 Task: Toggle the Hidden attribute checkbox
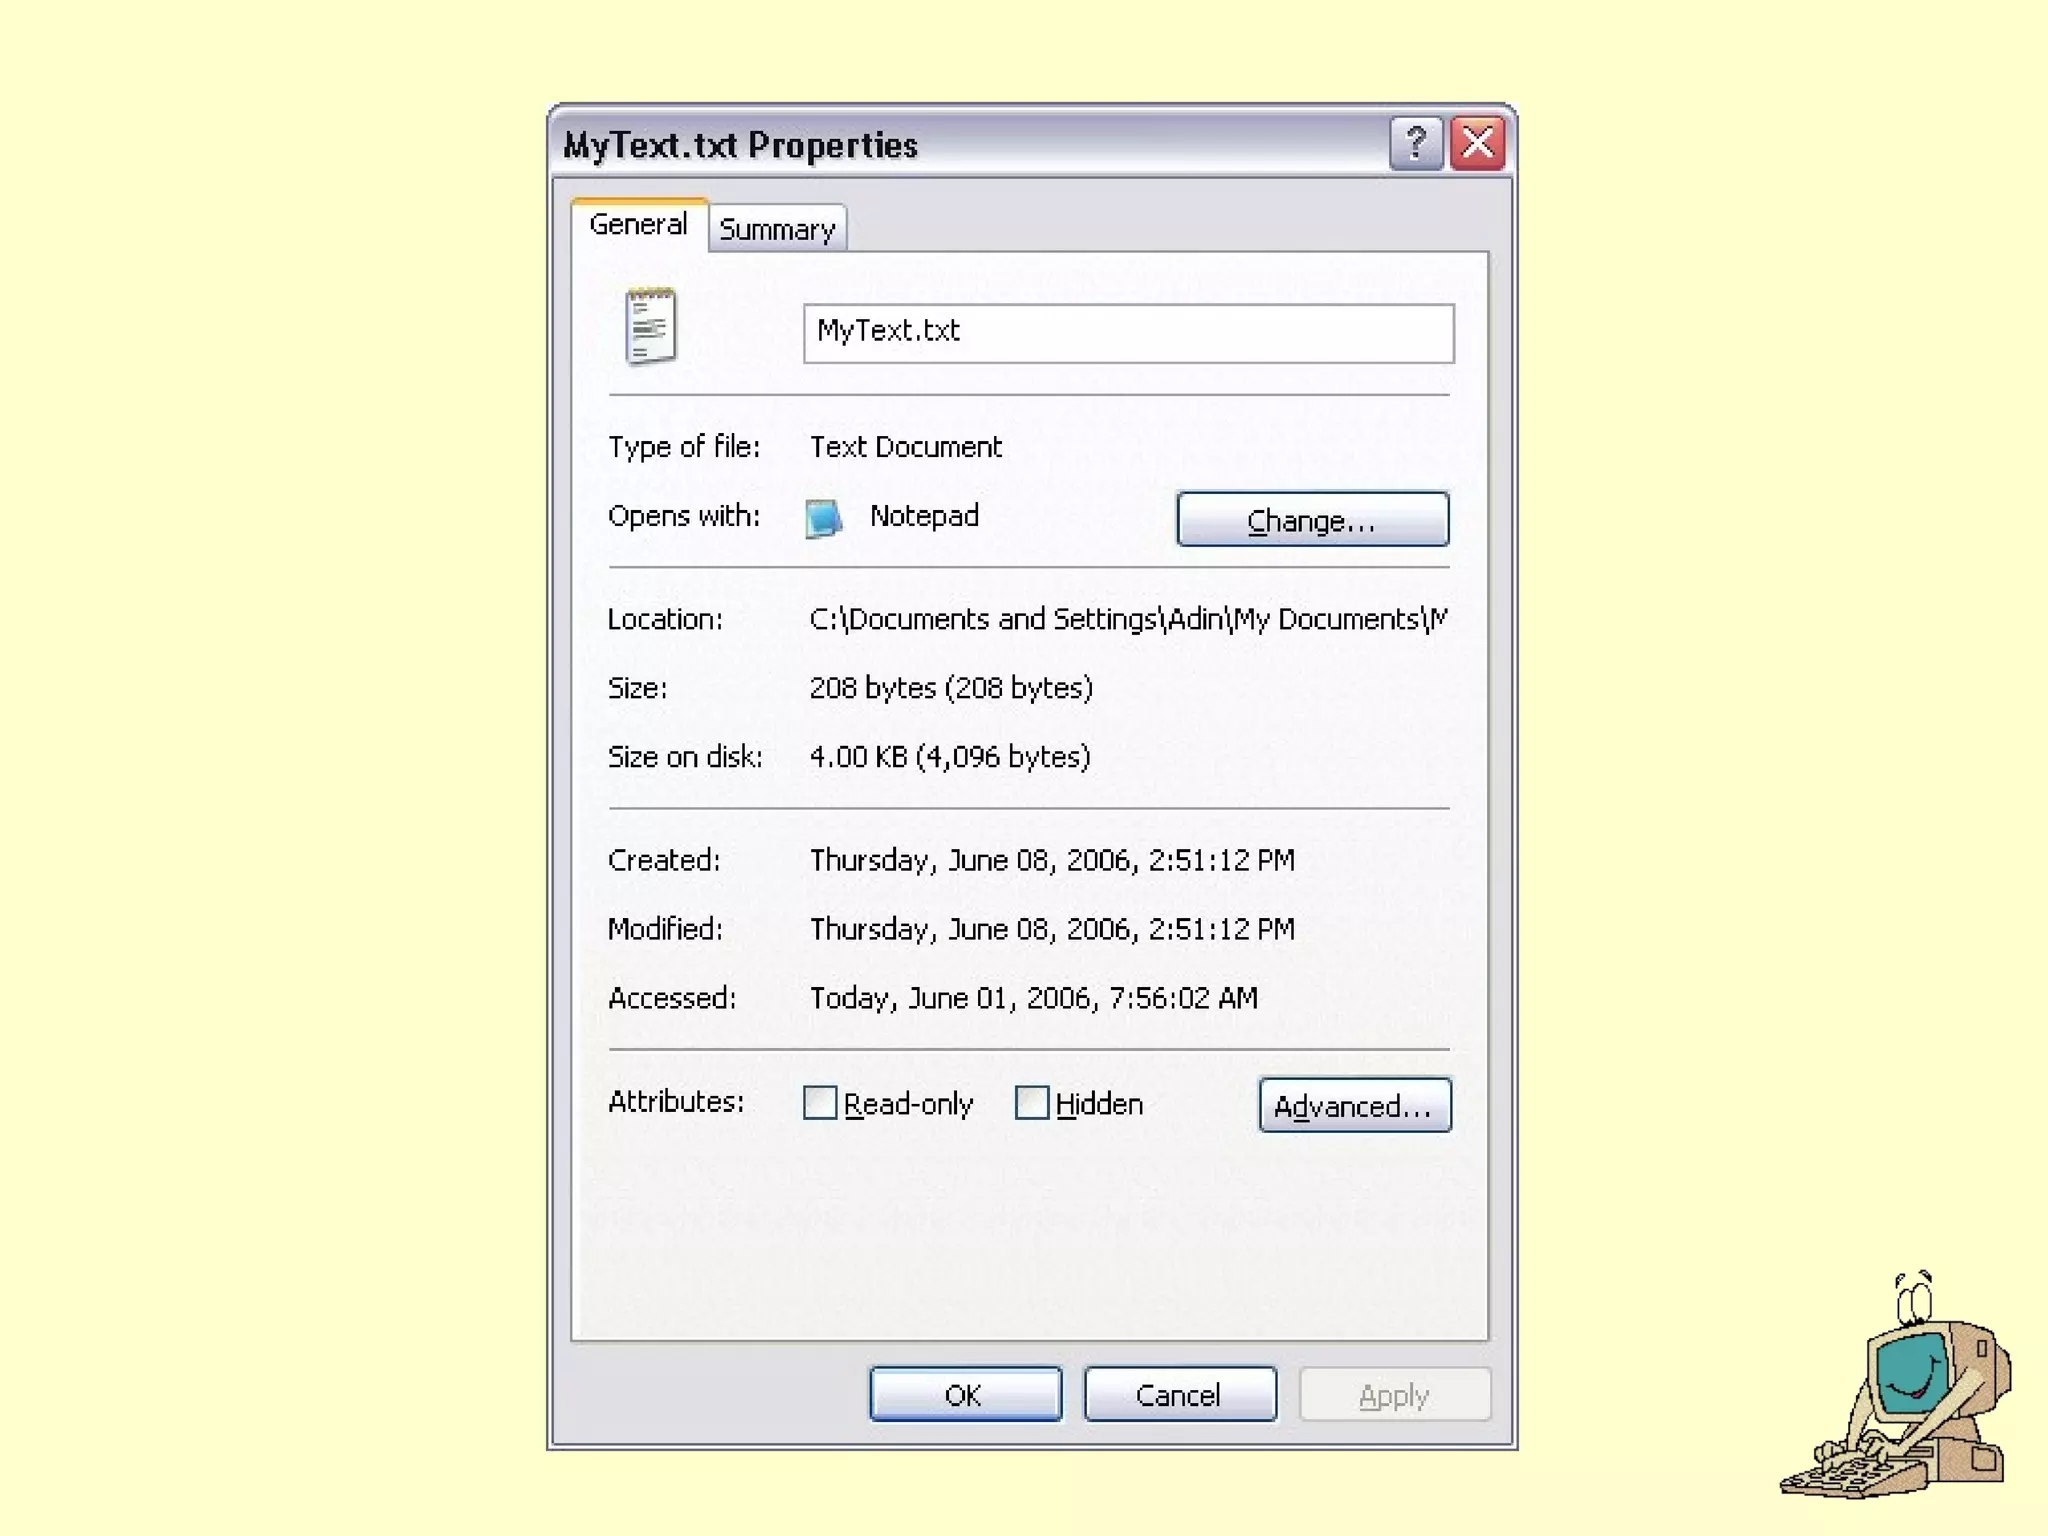tap(1031, 1102)
